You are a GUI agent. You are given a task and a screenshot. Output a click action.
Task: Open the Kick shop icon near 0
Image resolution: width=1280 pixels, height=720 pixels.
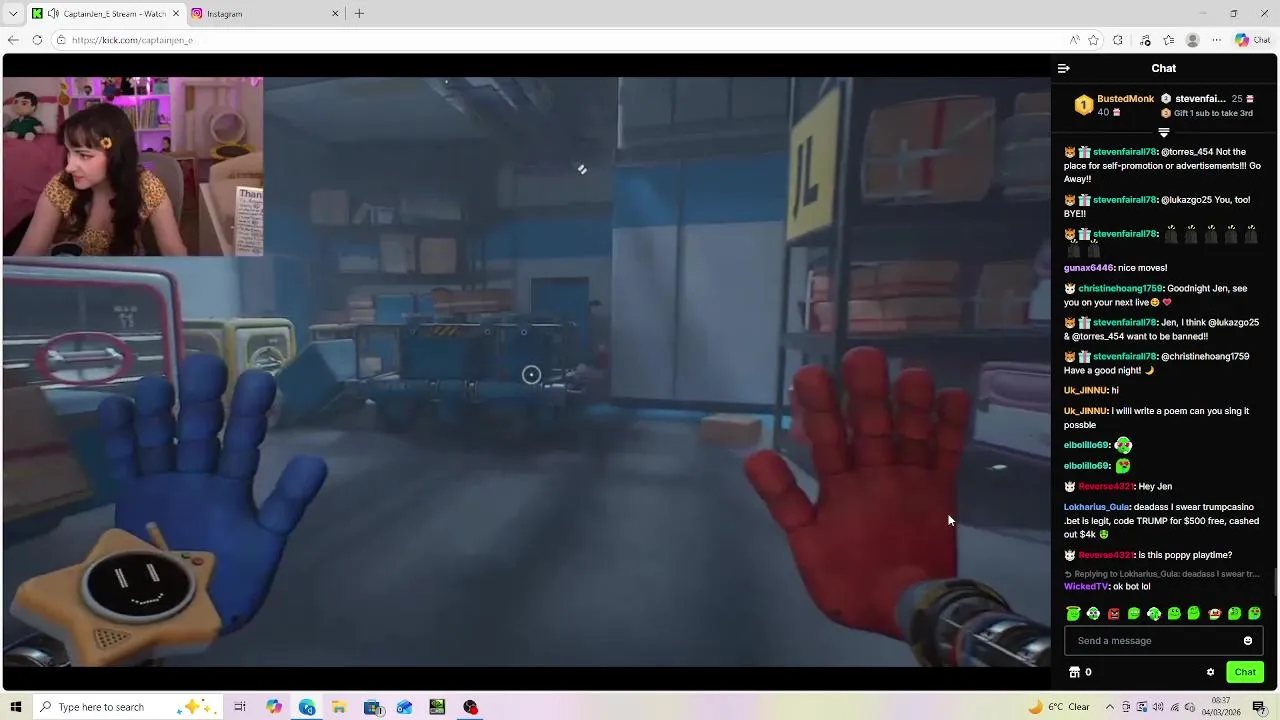pos(1075,672)
